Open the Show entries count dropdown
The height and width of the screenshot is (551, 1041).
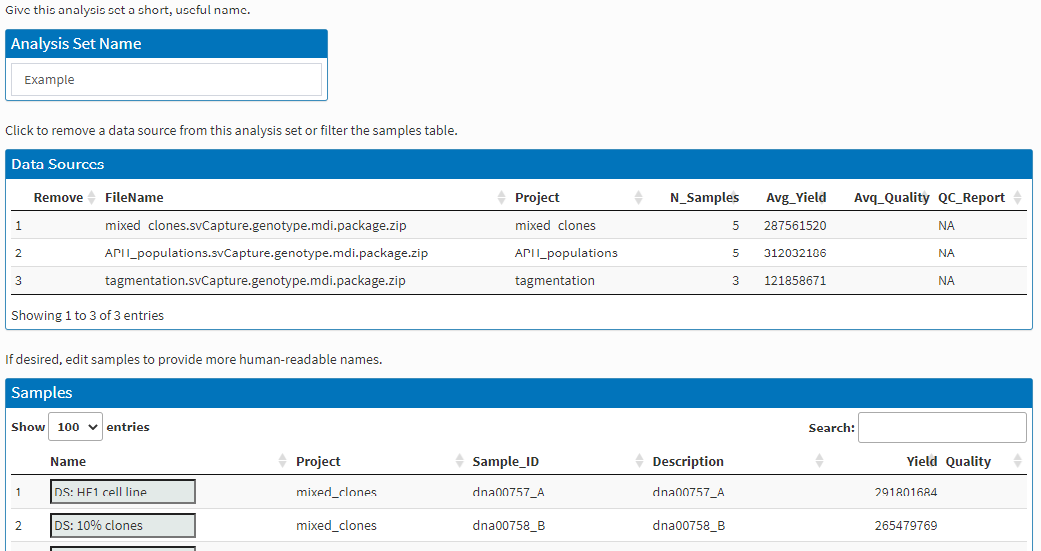75,427
